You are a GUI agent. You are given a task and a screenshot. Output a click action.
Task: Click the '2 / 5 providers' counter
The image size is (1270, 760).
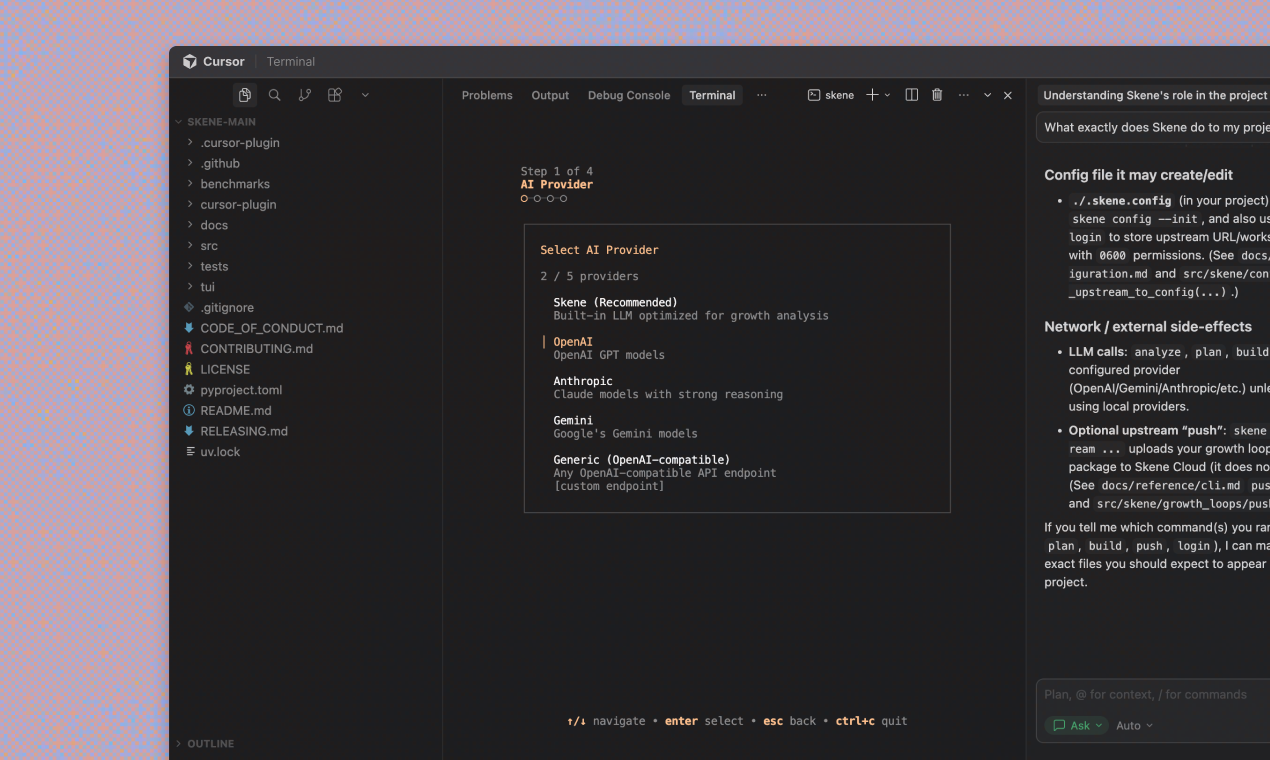[589, 276]
